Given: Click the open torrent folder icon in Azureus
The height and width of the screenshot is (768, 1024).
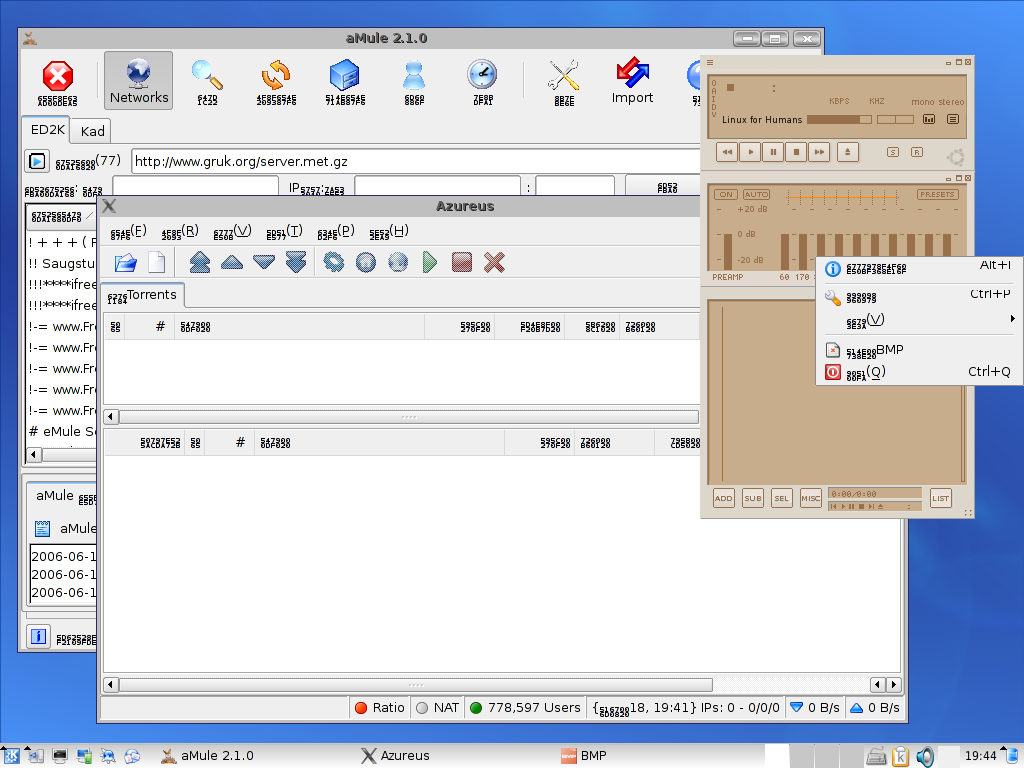Looking at the screenshot, I should coord(125,263).
